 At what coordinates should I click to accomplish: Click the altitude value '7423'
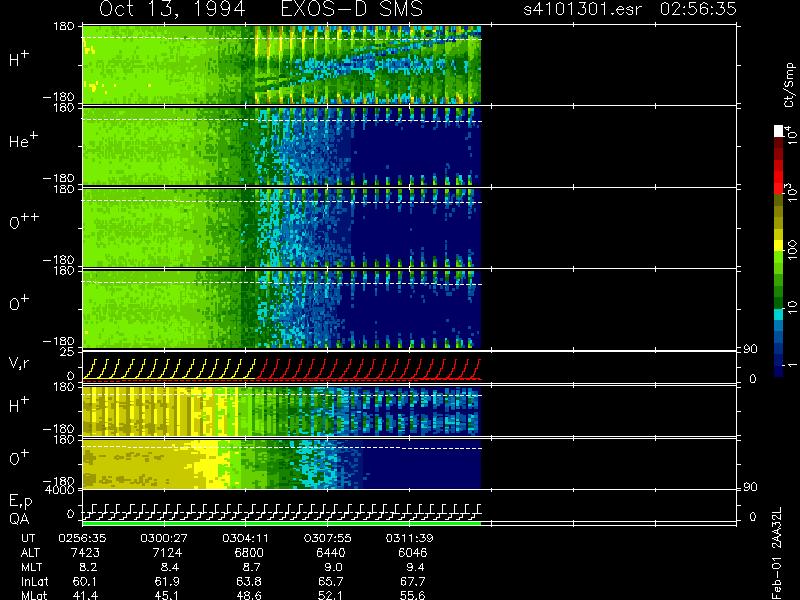tap(86, 553)
